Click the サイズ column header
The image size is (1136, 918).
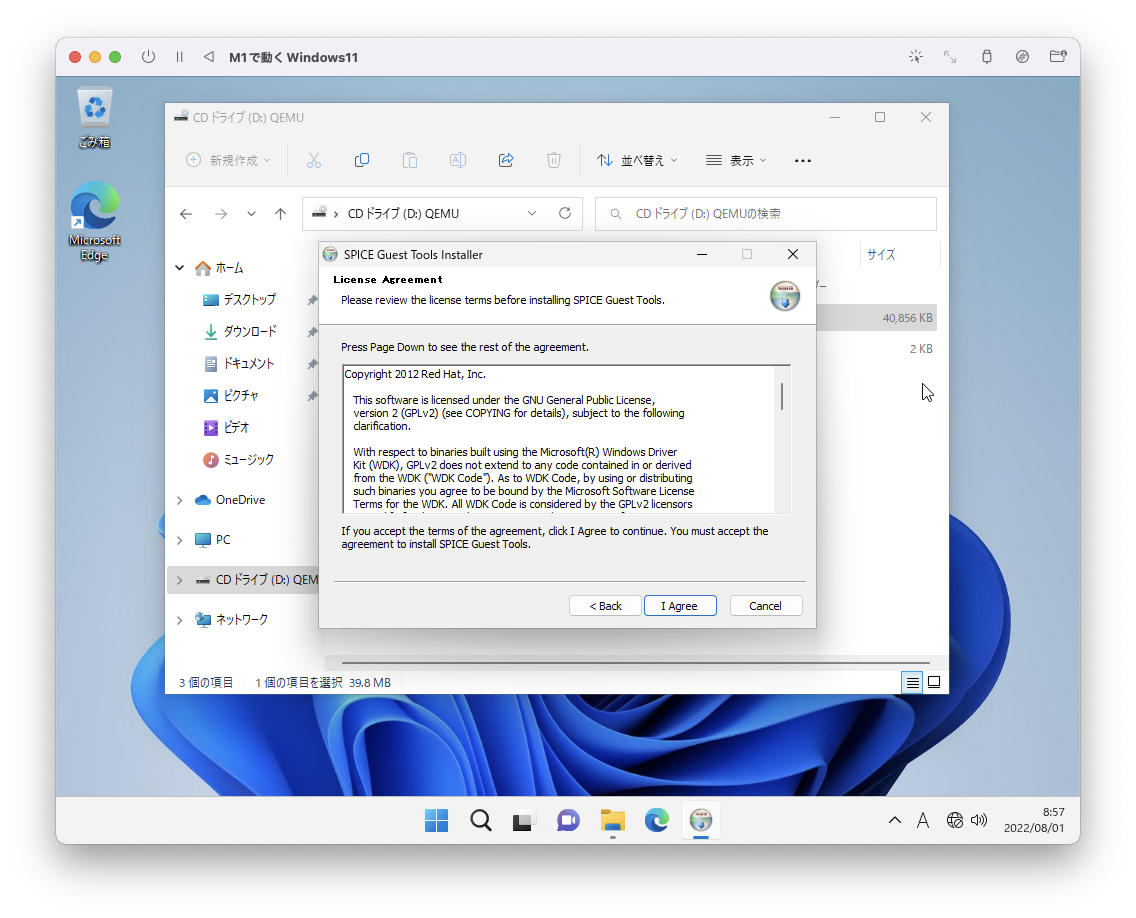coord(881,254)
